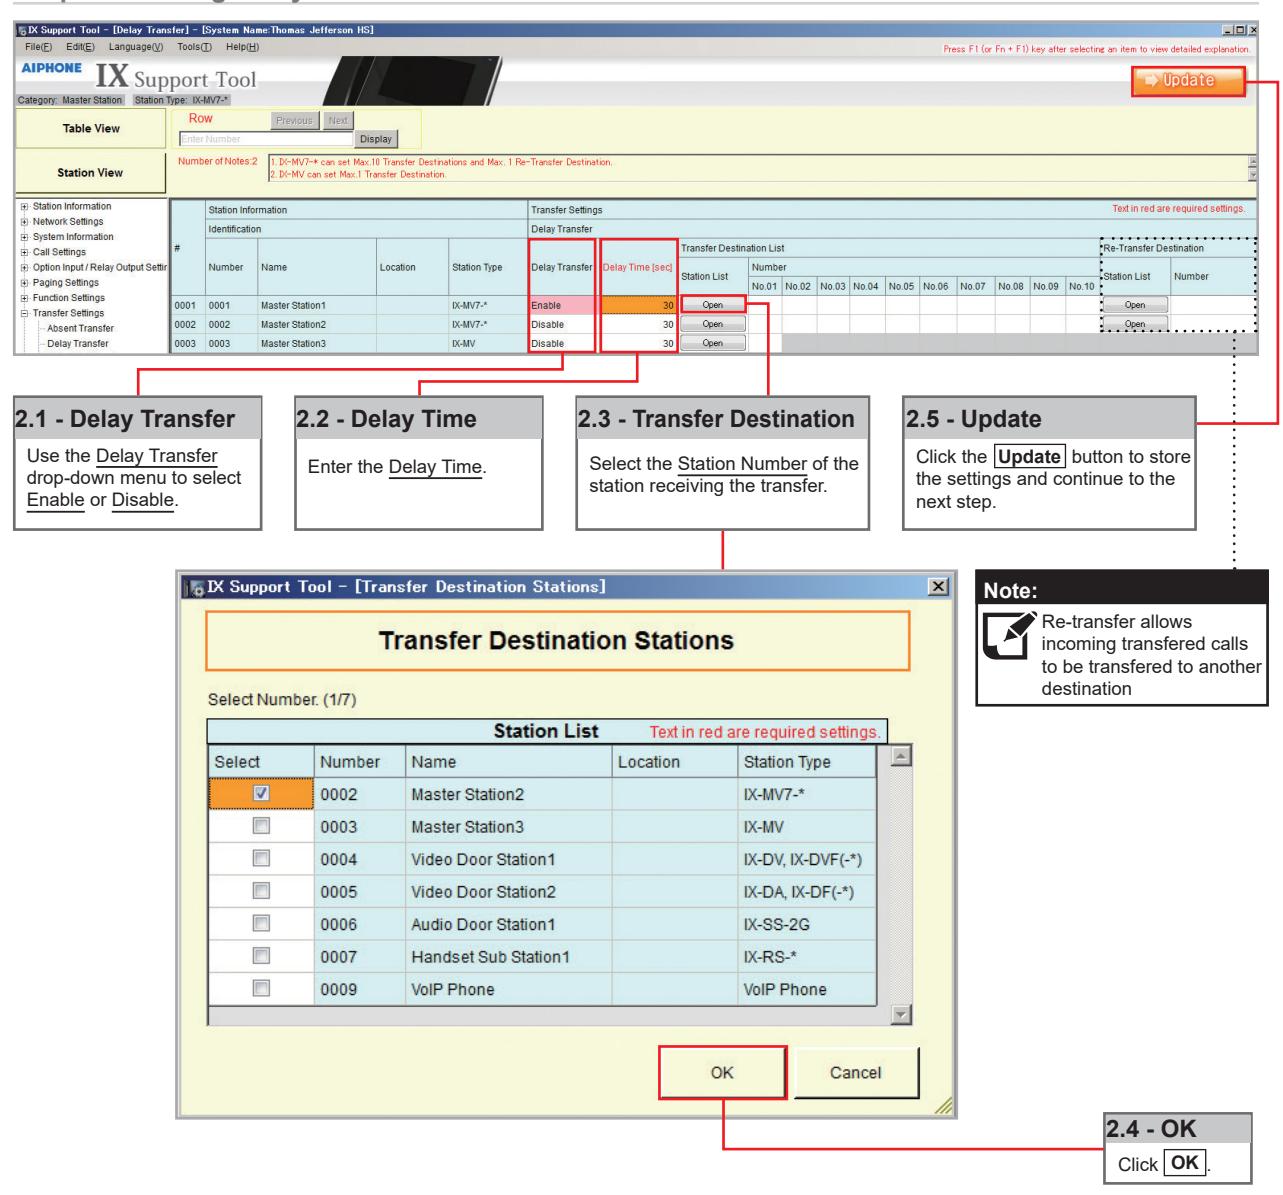Expand the Paging Settings tree node
This screenshot has height=1195, width=1283.
click(x=25, y=283)
